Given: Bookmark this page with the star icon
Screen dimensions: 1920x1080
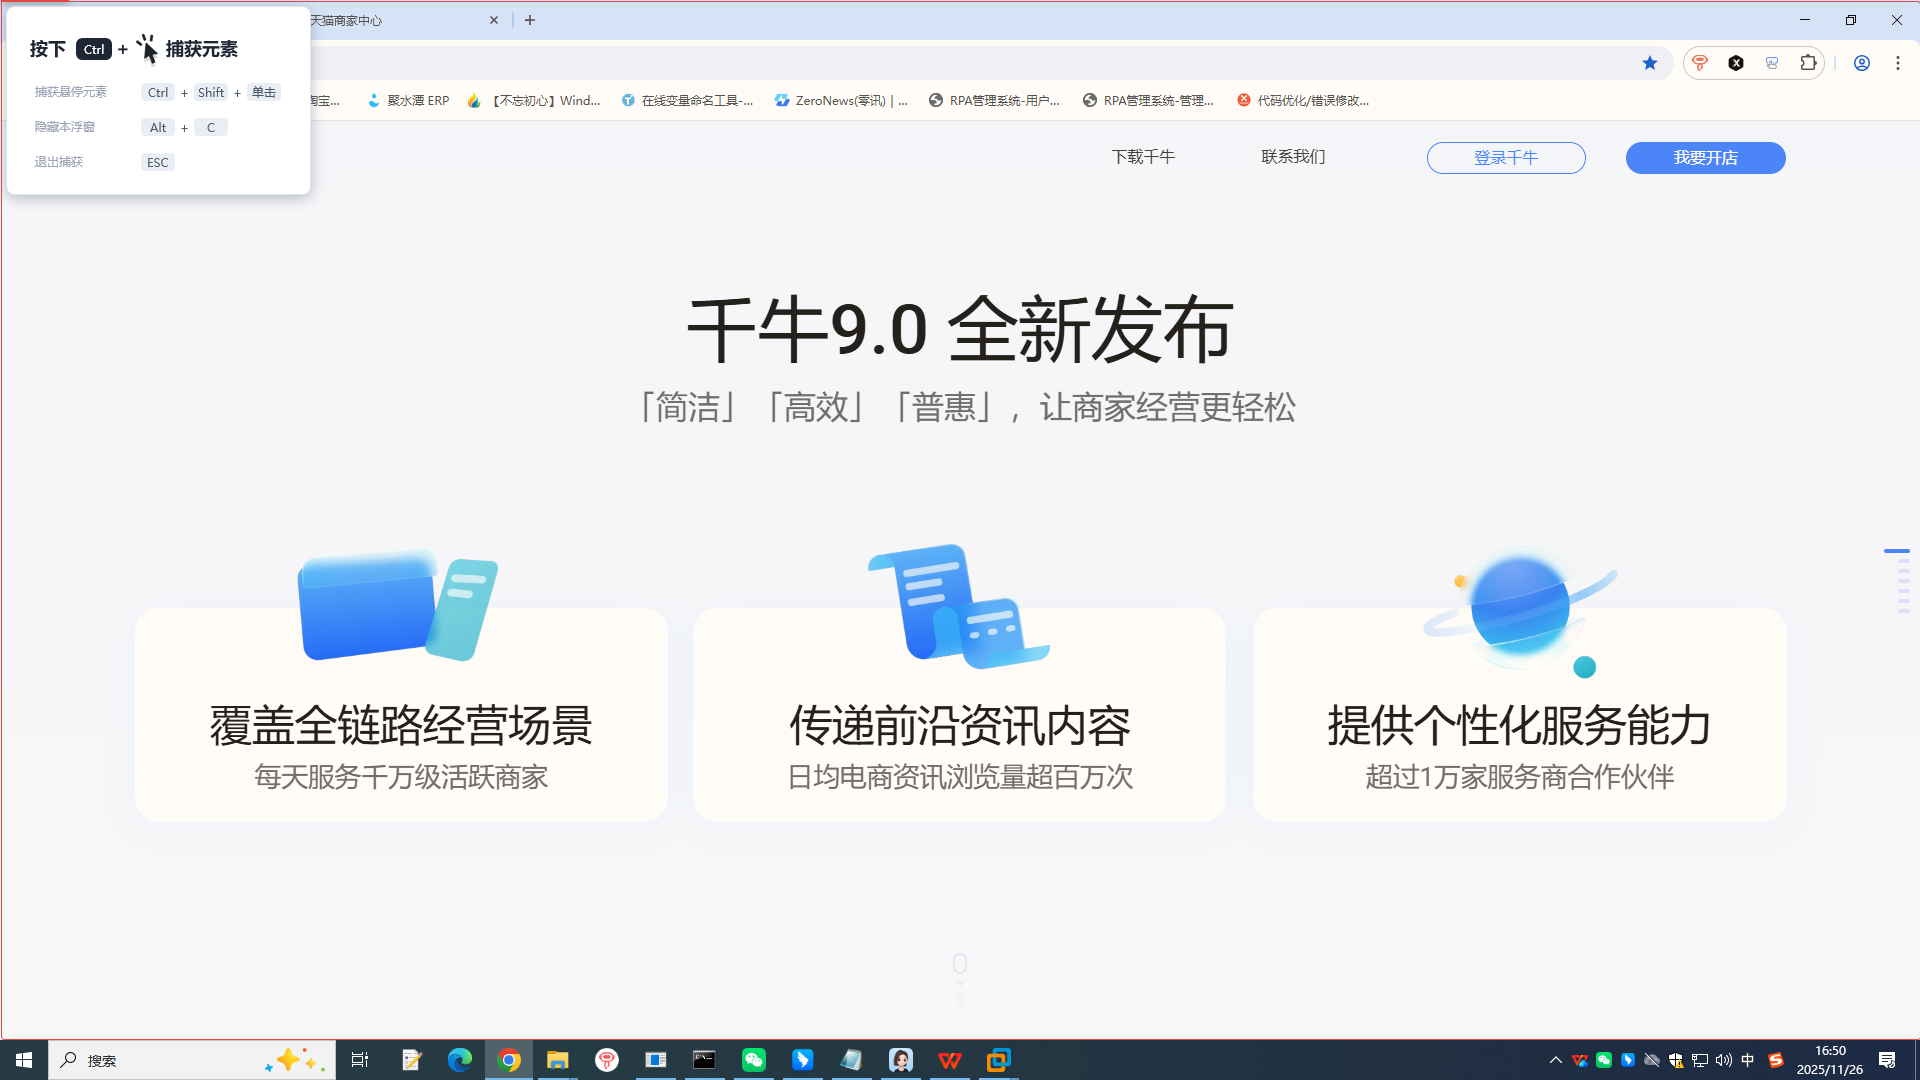Looking at the screenshot, I should tap(1650, 63).
